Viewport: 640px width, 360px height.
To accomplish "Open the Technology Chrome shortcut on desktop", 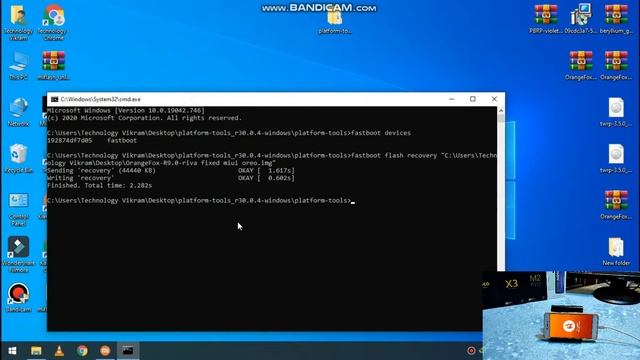I will coord(53,22).
